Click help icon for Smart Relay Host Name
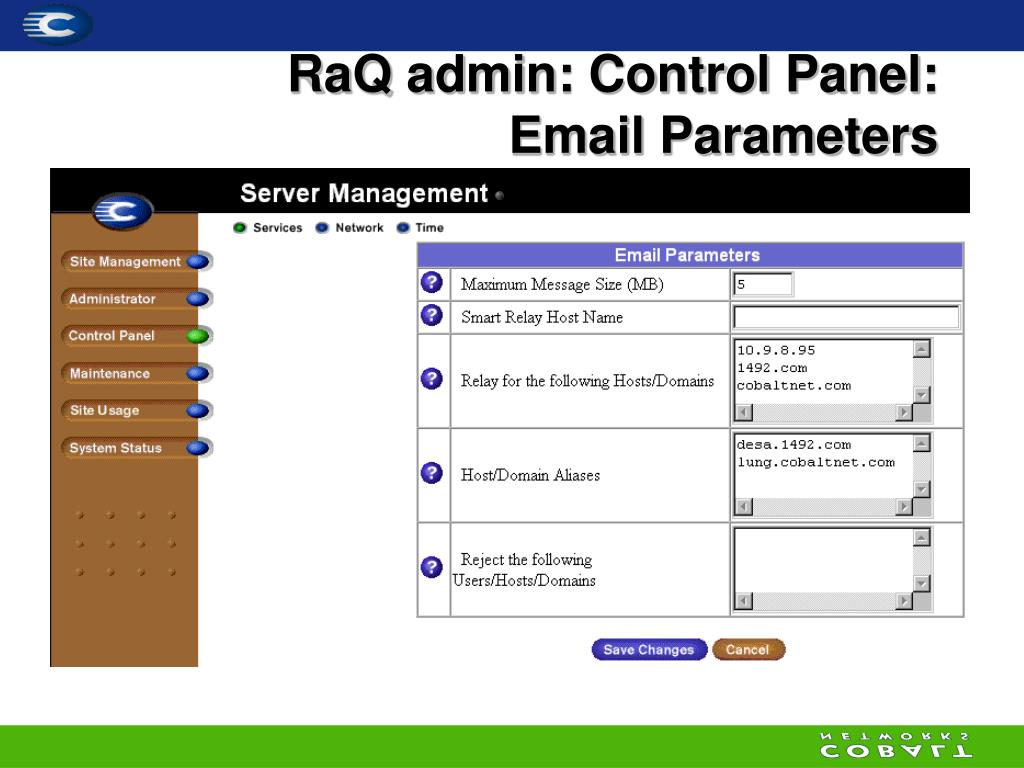Image resolution: width=1024 pixels, height=768 pixels. 432,315
